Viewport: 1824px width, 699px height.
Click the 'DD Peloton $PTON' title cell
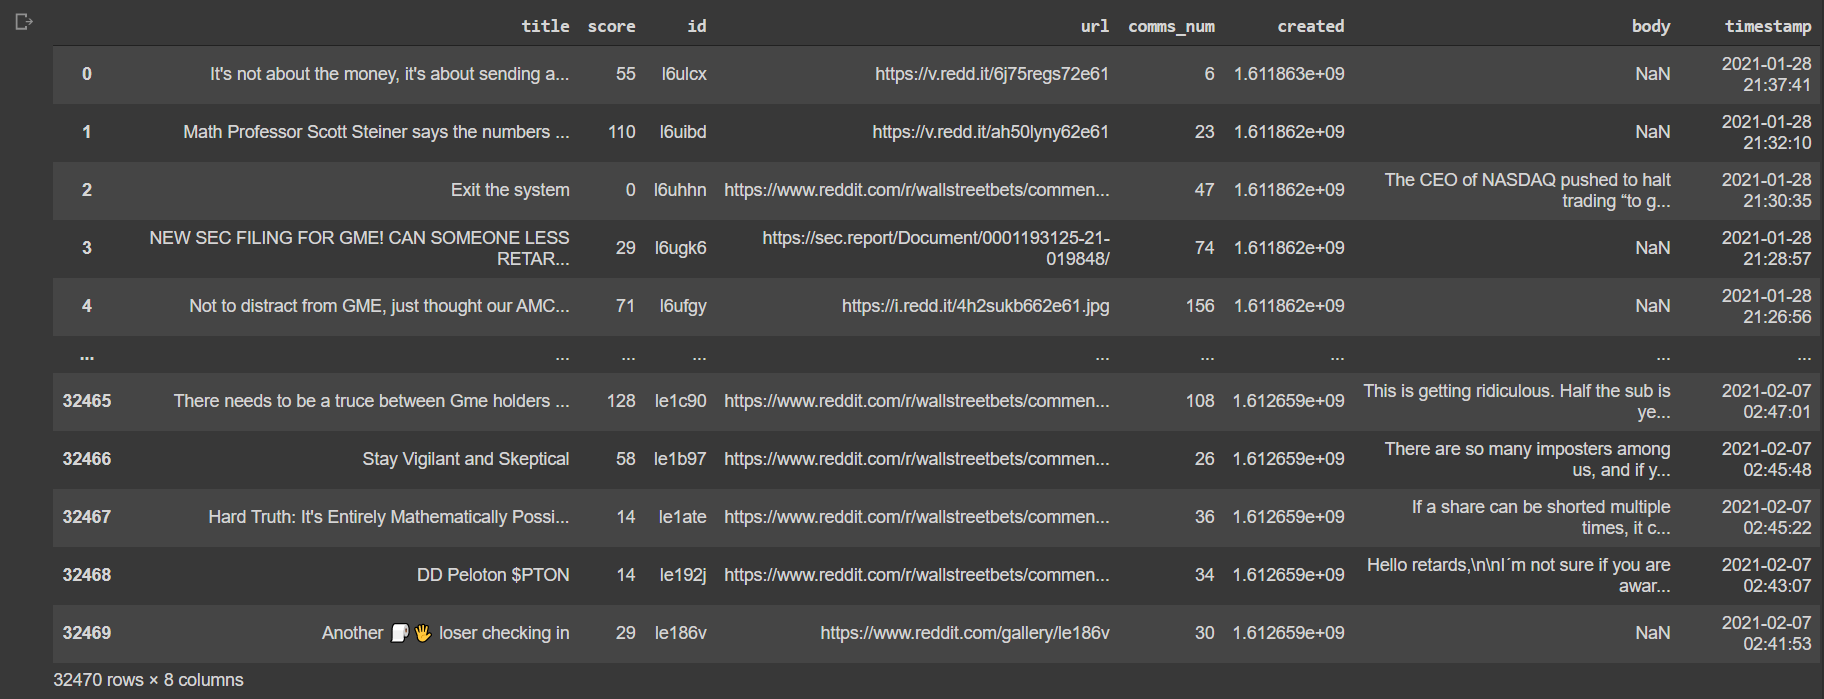pos(493,575)
